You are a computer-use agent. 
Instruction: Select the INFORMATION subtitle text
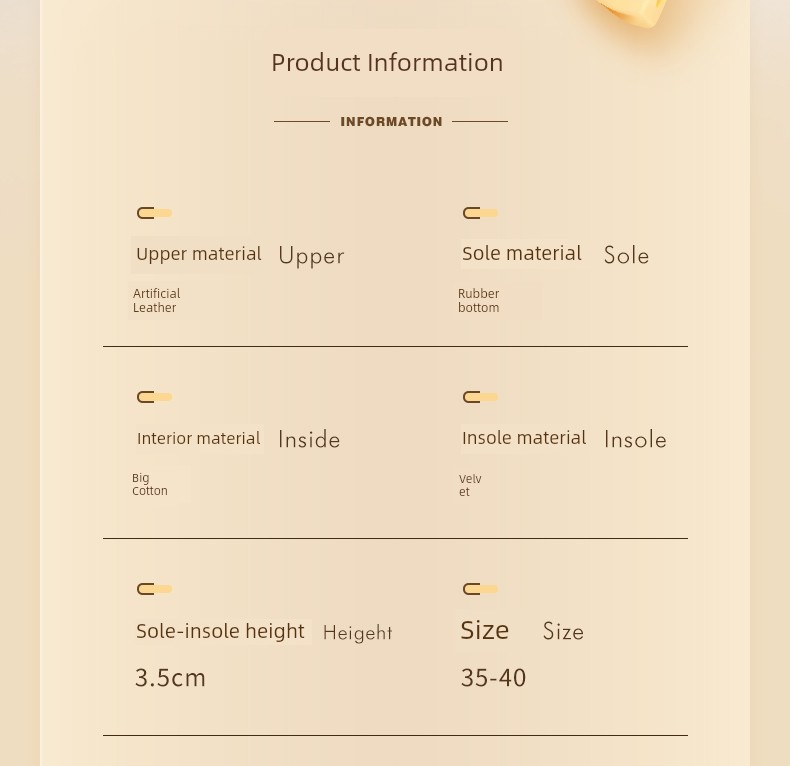[391, 121]
